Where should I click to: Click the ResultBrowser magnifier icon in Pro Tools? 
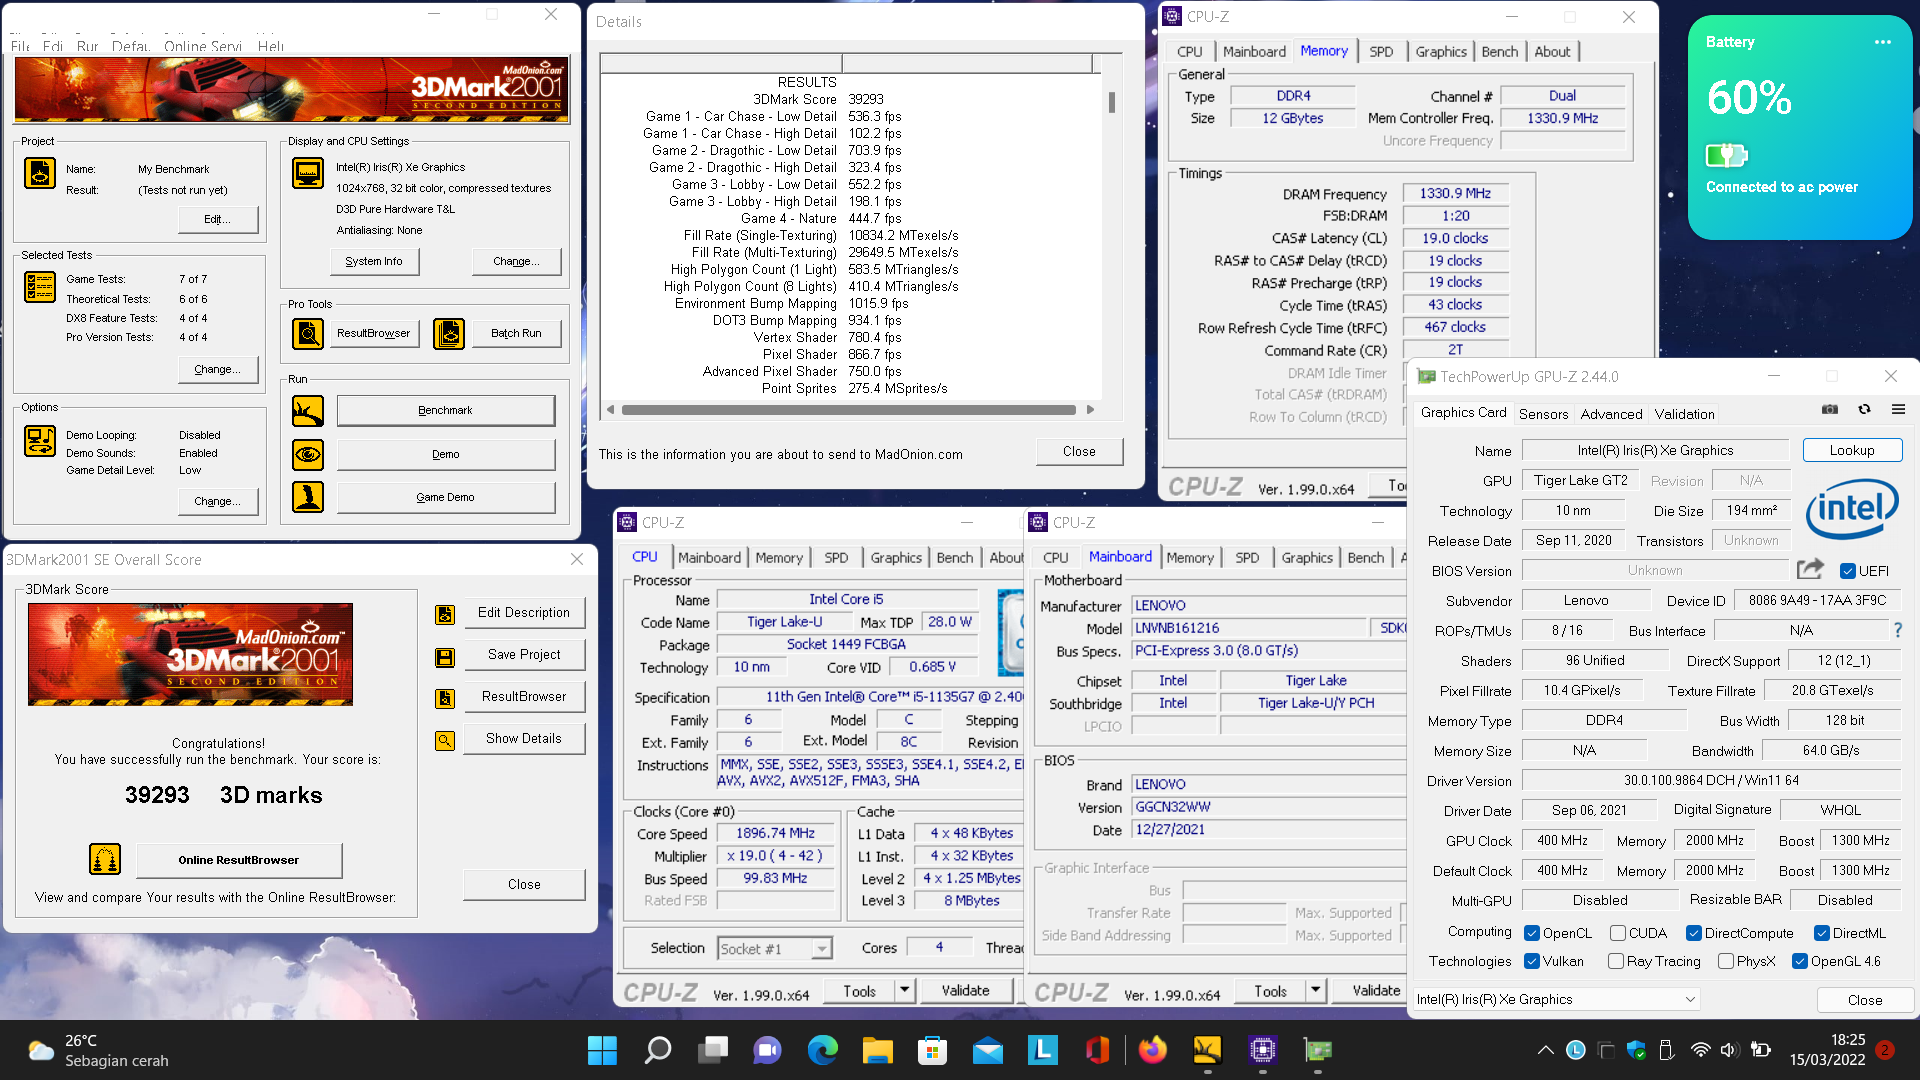(308, 333)
